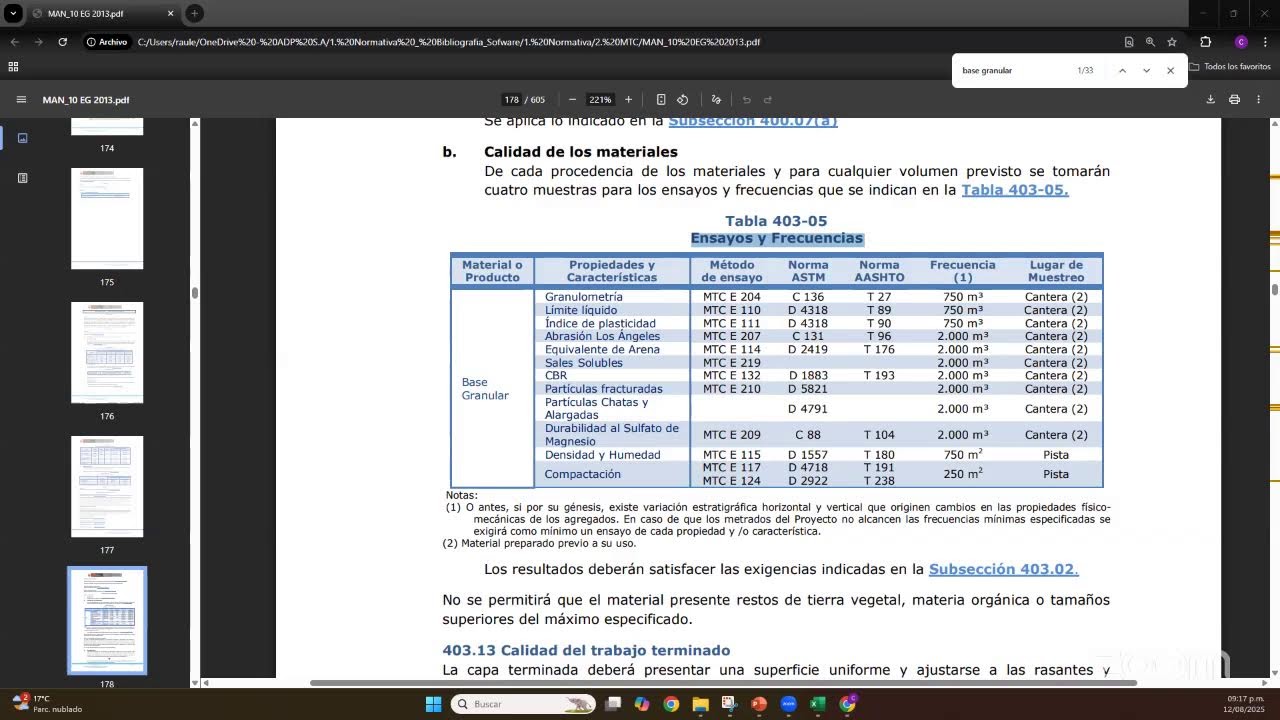Select page 174 thumbnail
1280x720 pixels.
click(107, 126)
